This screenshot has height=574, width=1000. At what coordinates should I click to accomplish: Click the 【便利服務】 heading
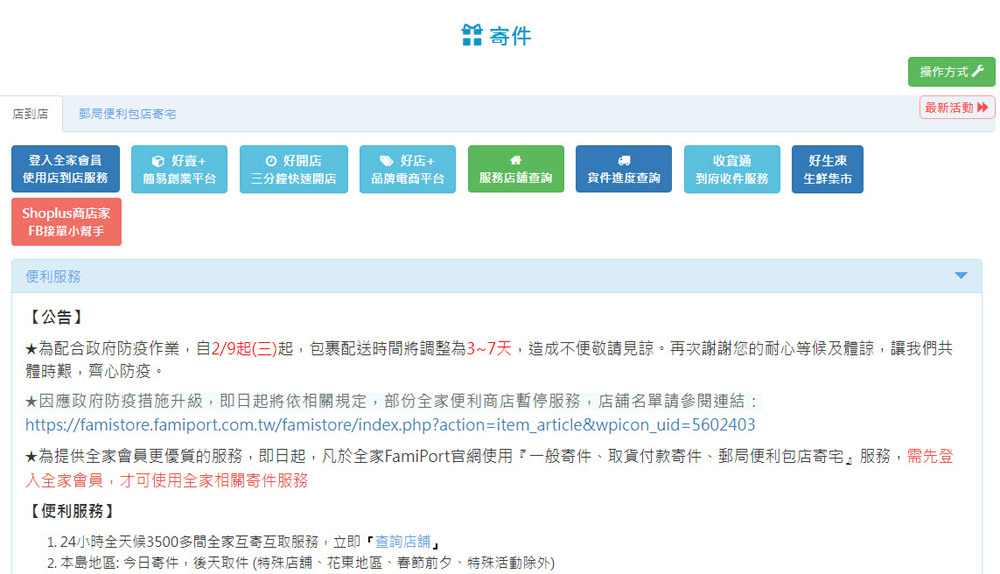[x=73, y=511]
